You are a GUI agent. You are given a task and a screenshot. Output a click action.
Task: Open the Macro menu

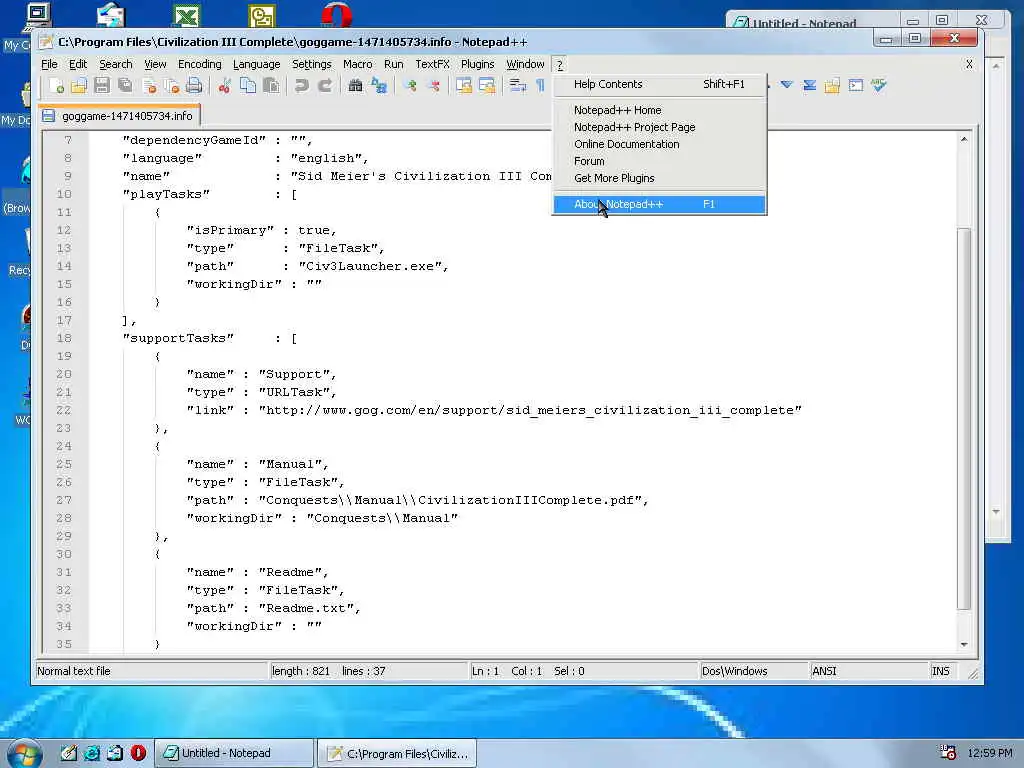pyautogui.click(x=357, y=64)
